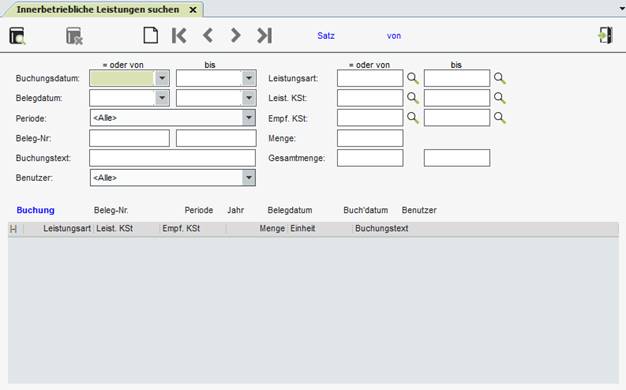Click the Buchung heading link
The width and height of the screenshot is (626, 390).
[36, 210]
